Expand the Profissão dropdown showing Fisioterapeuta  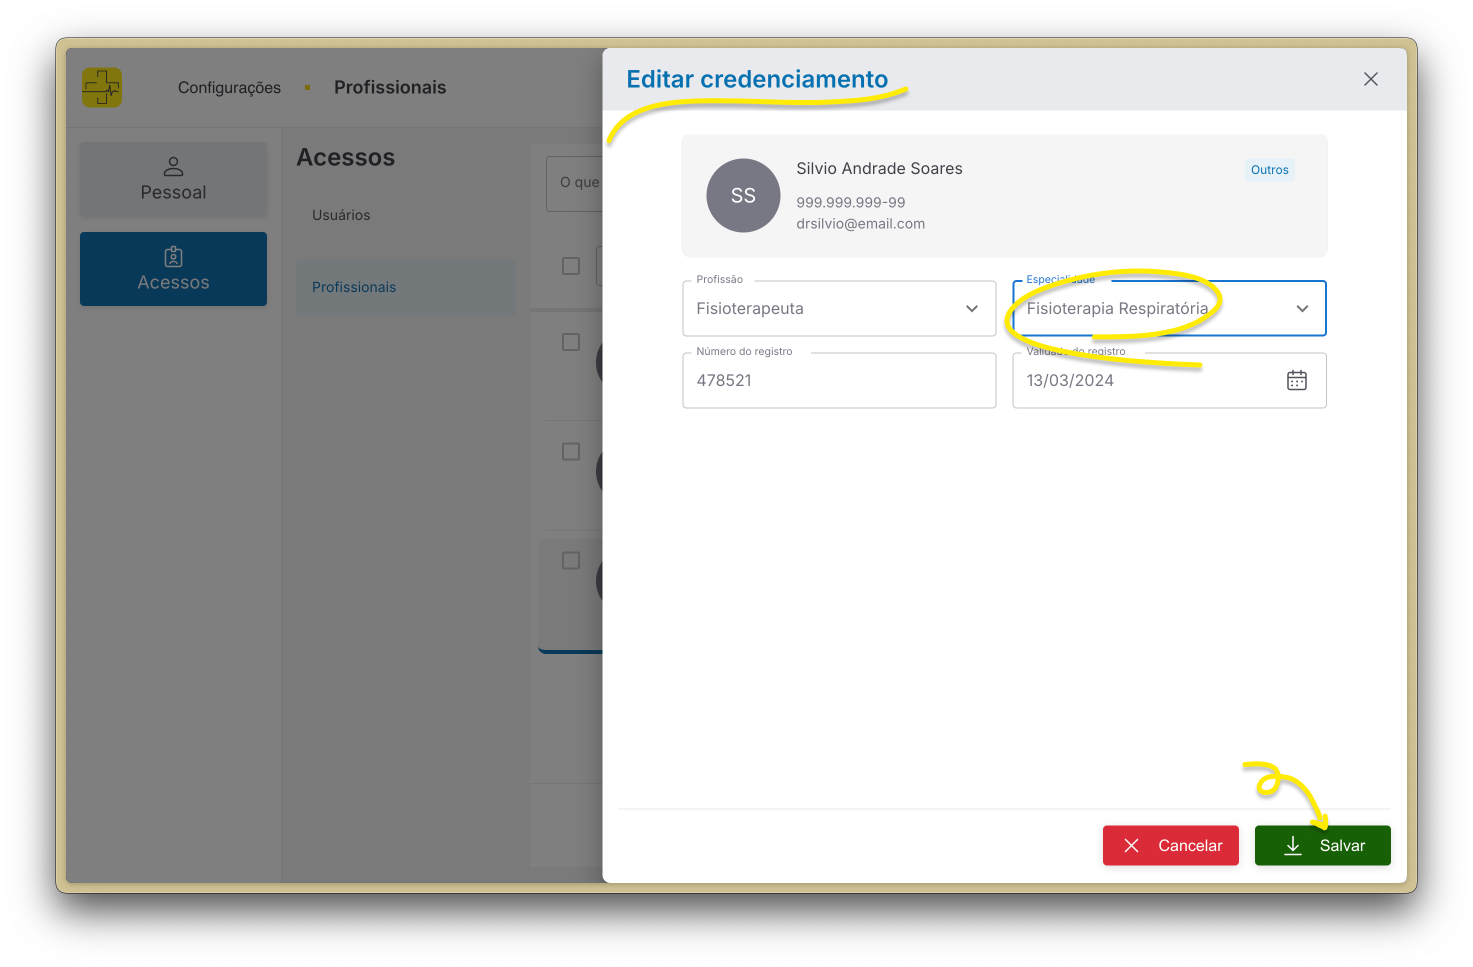(839, 308)
